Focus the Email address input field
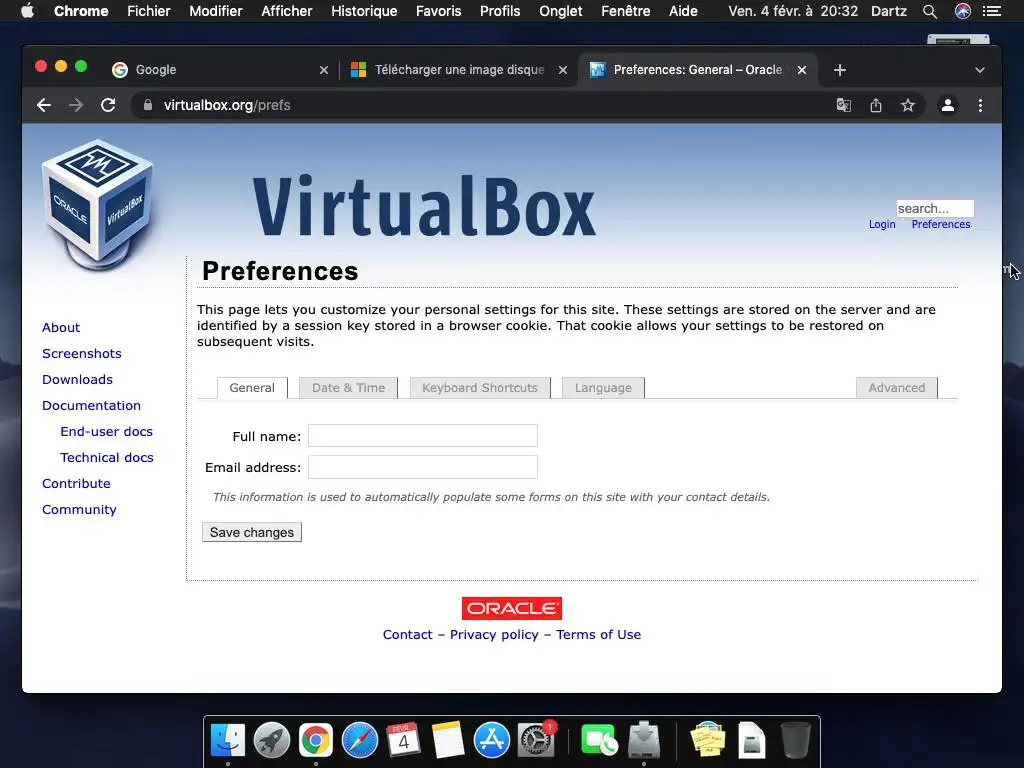The height and width of the screenshot is (768, 1024). tap(423, 467)
